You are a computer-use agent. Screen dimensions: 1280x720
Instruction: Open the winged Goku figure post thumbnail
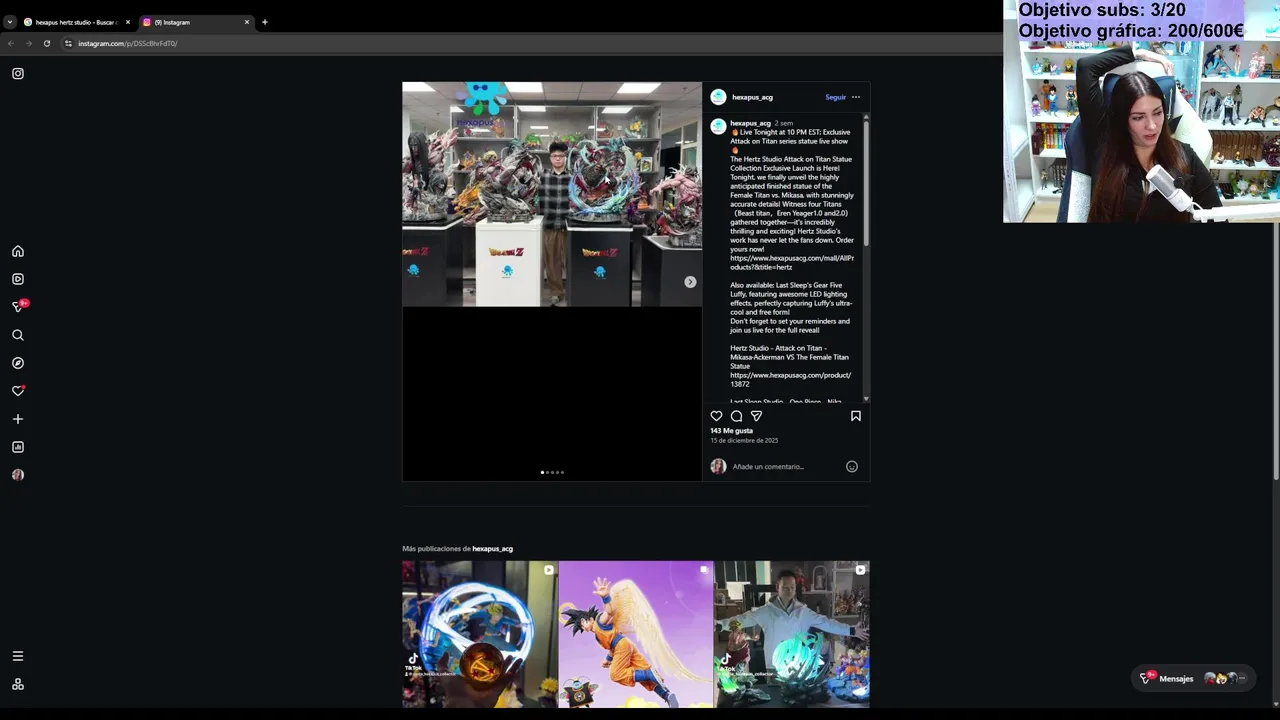click(636, 634)
